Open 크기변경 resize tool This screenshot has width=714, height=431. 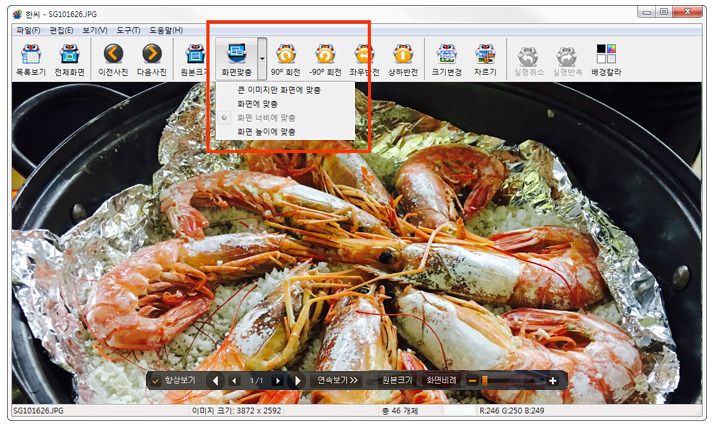(x=446, y=59)
